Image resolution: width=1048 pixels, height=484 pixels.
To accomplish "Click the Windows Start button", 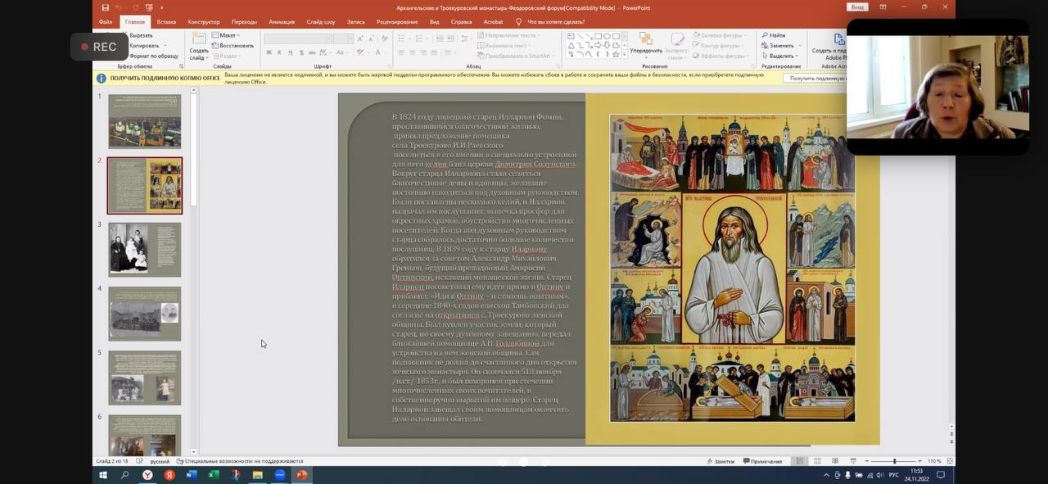I will (x=103, y=475).
